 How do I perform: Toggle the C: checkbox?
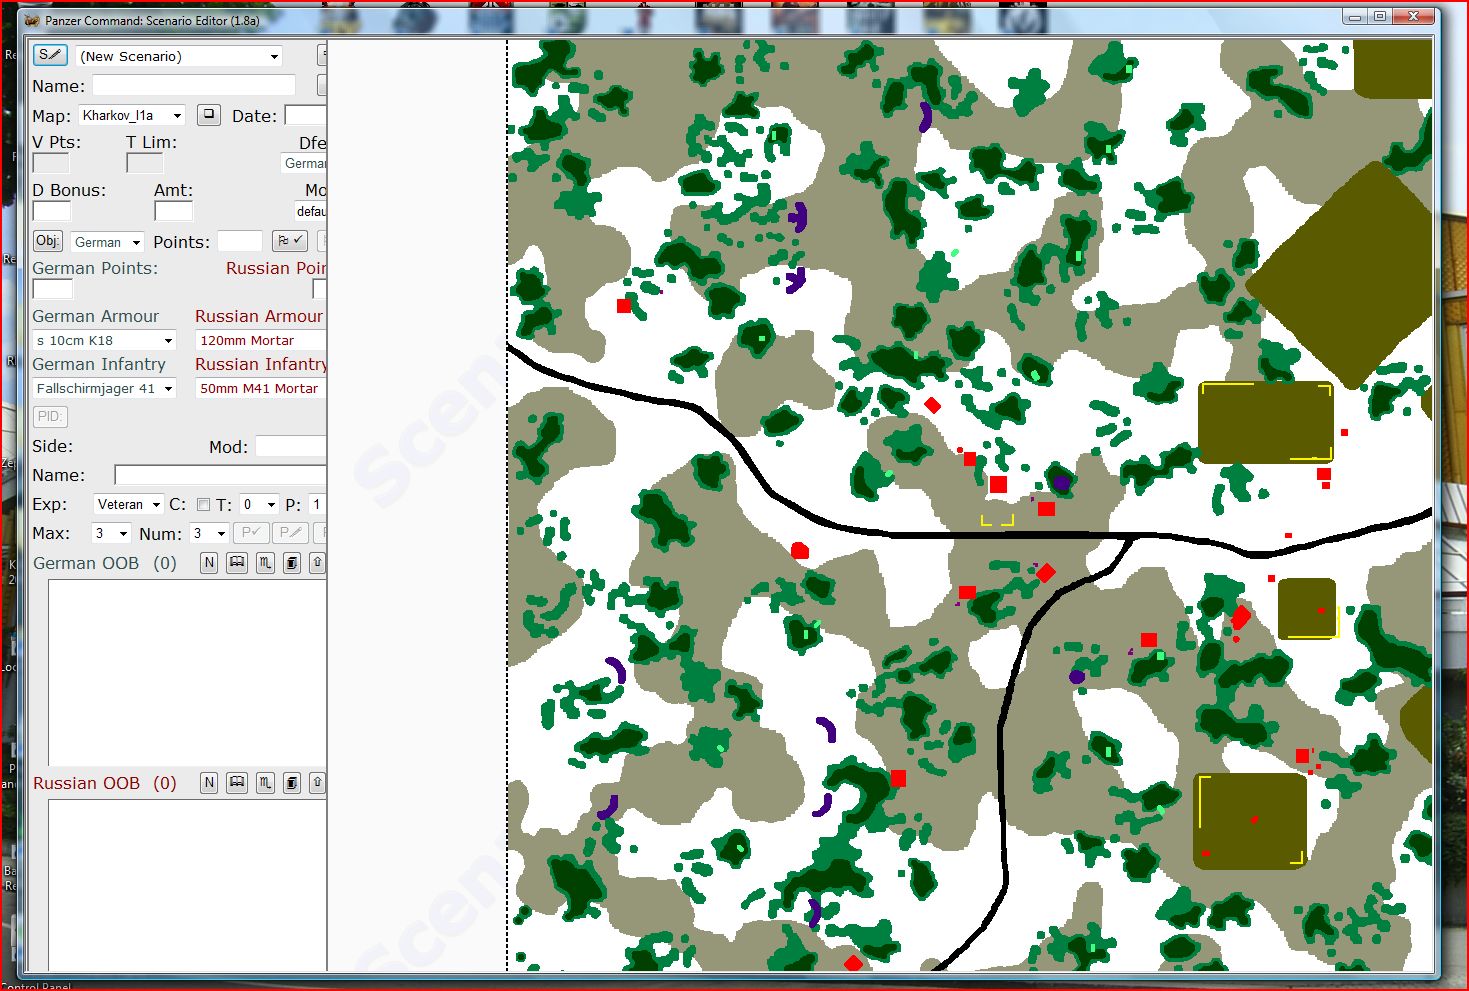[203, 505]
